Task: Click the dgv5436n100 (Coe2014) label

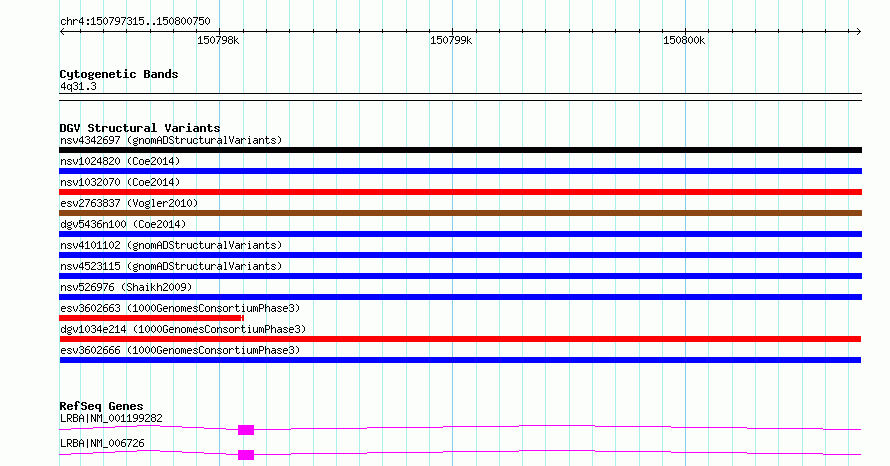Action: 123,224
